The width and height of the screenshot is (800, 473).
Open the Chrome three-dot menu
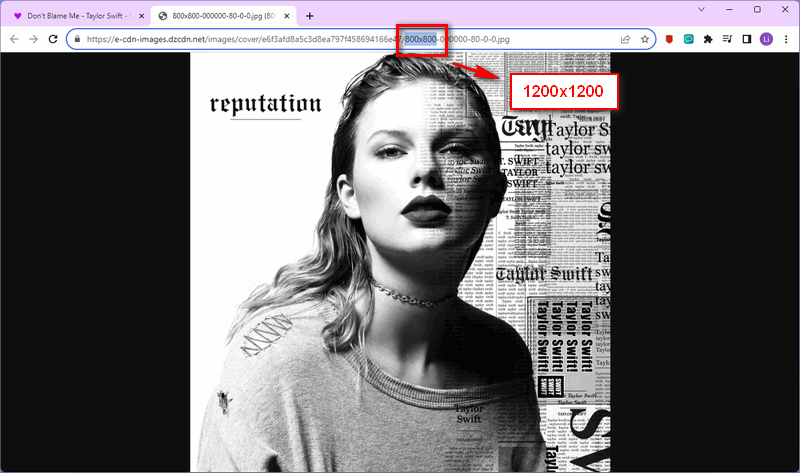786,39
